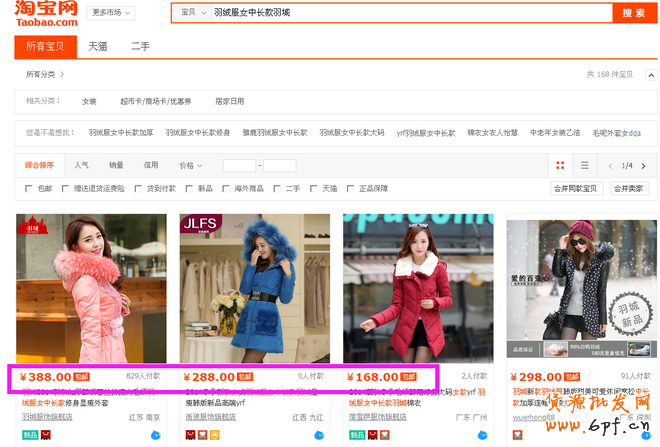Open the pink coat product thumbnail
The width and height of the screenshot is (660, 447).
(x=91, y=288)
